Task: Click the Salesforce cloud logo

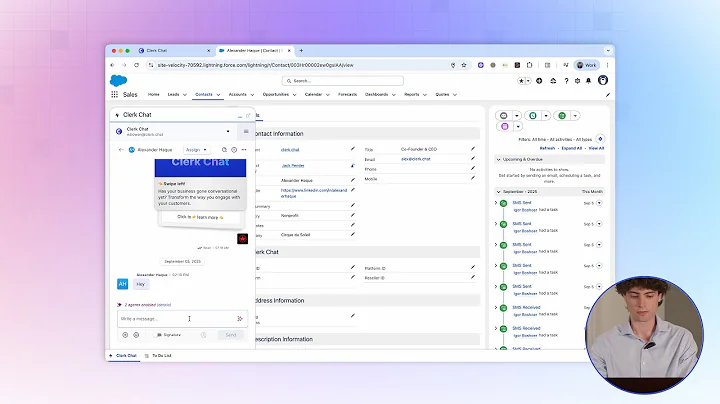Action: pyautogui.click(x=118, y=81)
